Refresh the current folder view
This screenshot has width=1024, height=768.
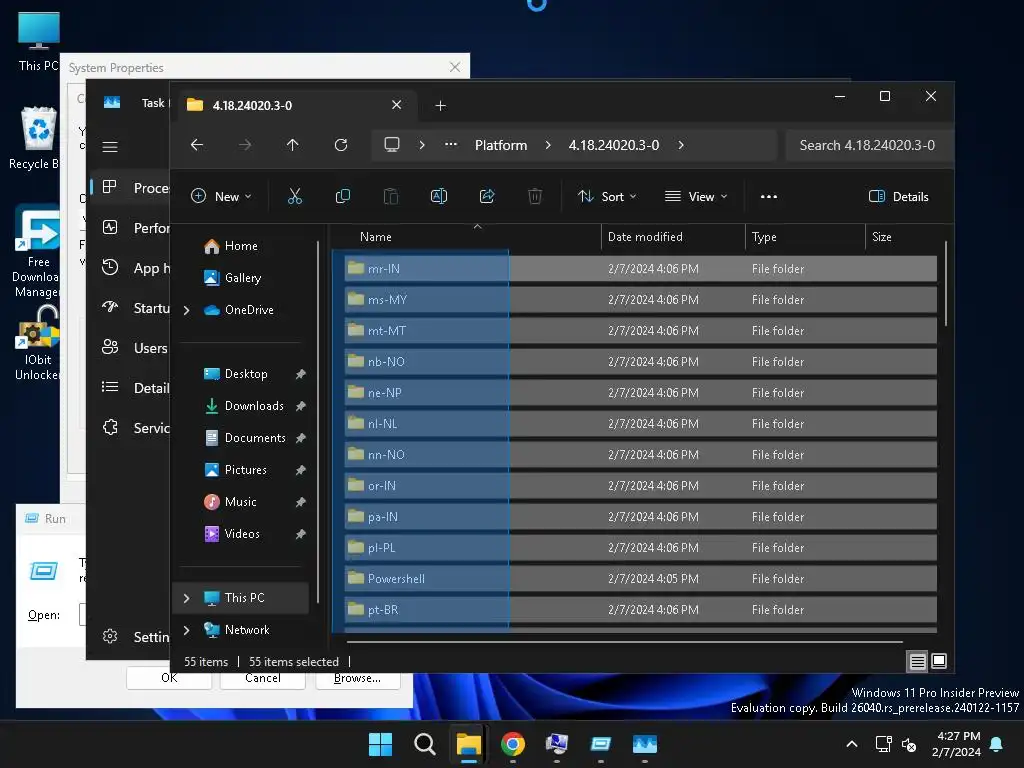point(341,145)
